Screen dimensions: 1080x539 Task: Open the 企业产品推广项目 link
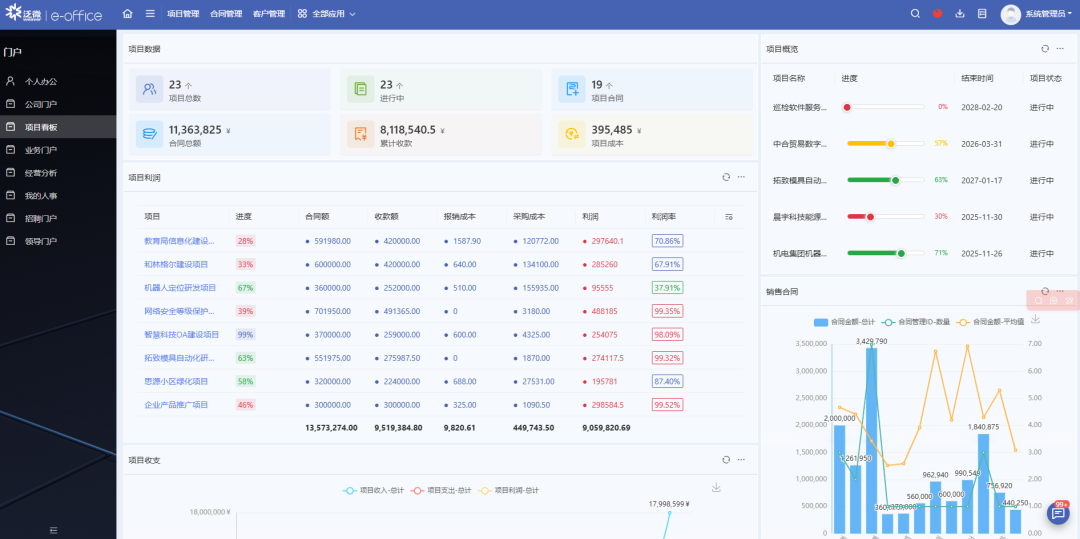pyautogui.click(x=176, y=405)
